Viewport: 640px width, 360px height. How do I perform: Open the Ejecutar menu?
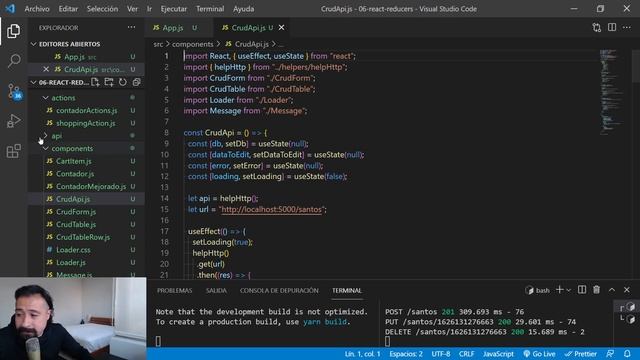pyautogui.click(x=173, y=9)
